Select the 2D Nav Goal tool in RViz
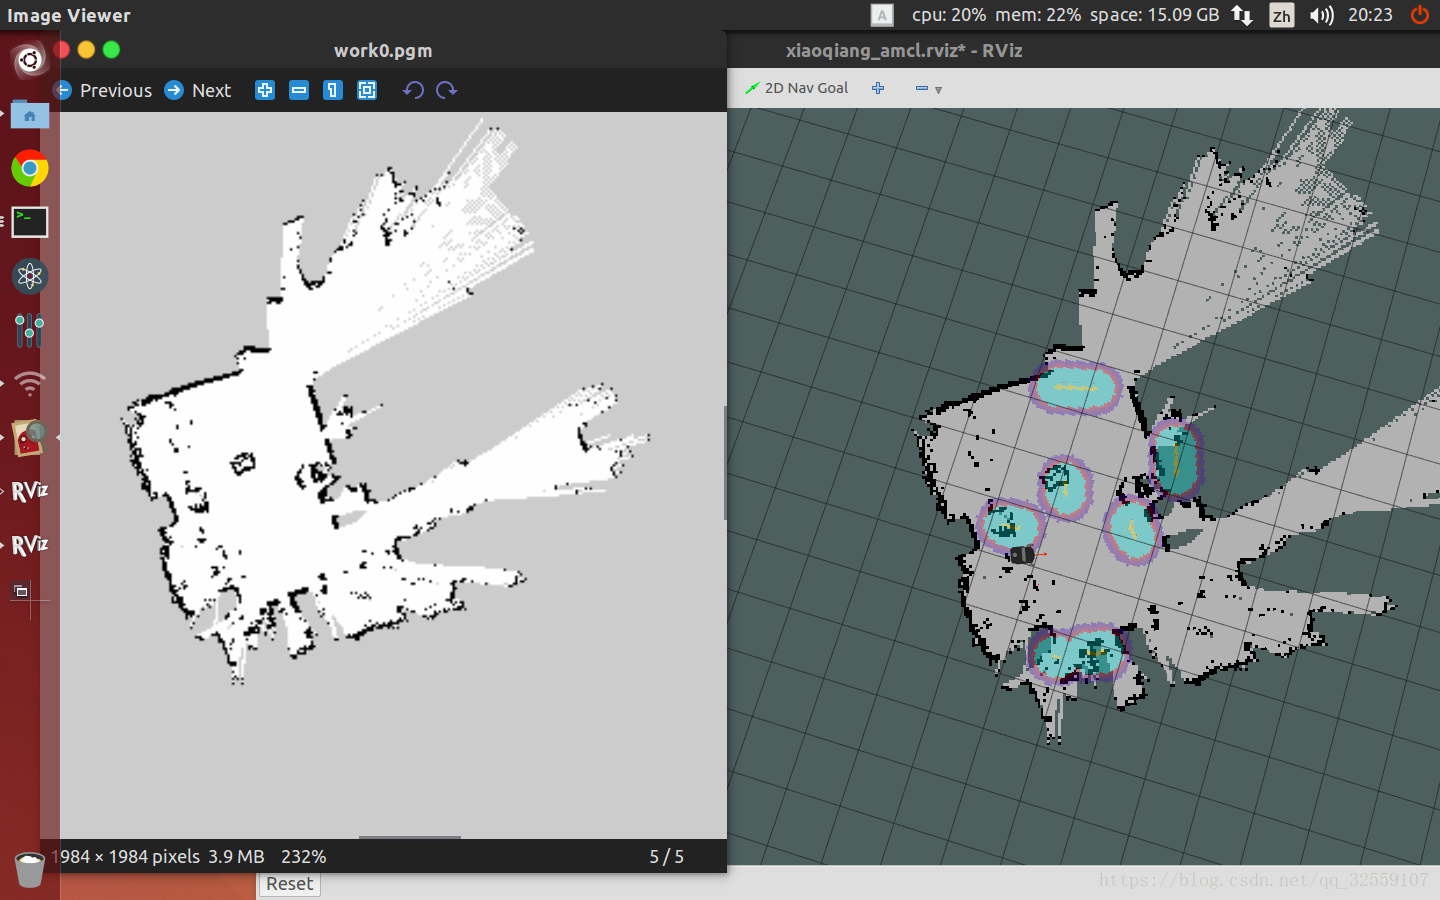Screen dimensions: 1440x900 [x=797, y=88]
